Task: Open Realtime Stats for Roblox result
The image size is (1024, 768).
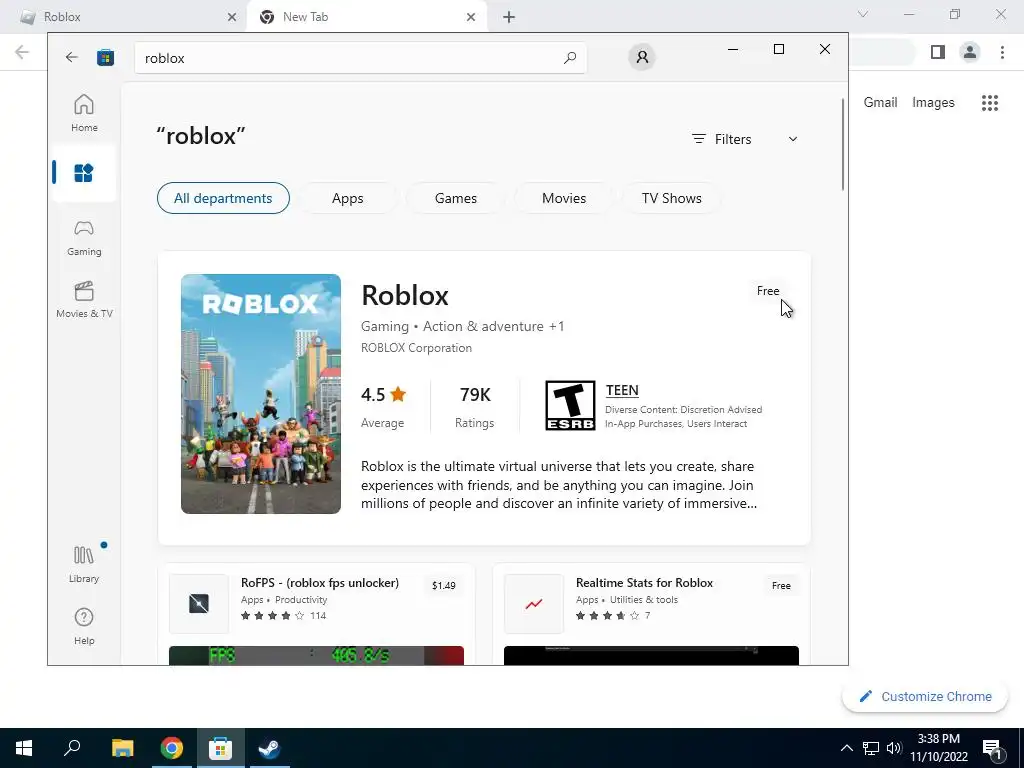Action: [645, 583]
